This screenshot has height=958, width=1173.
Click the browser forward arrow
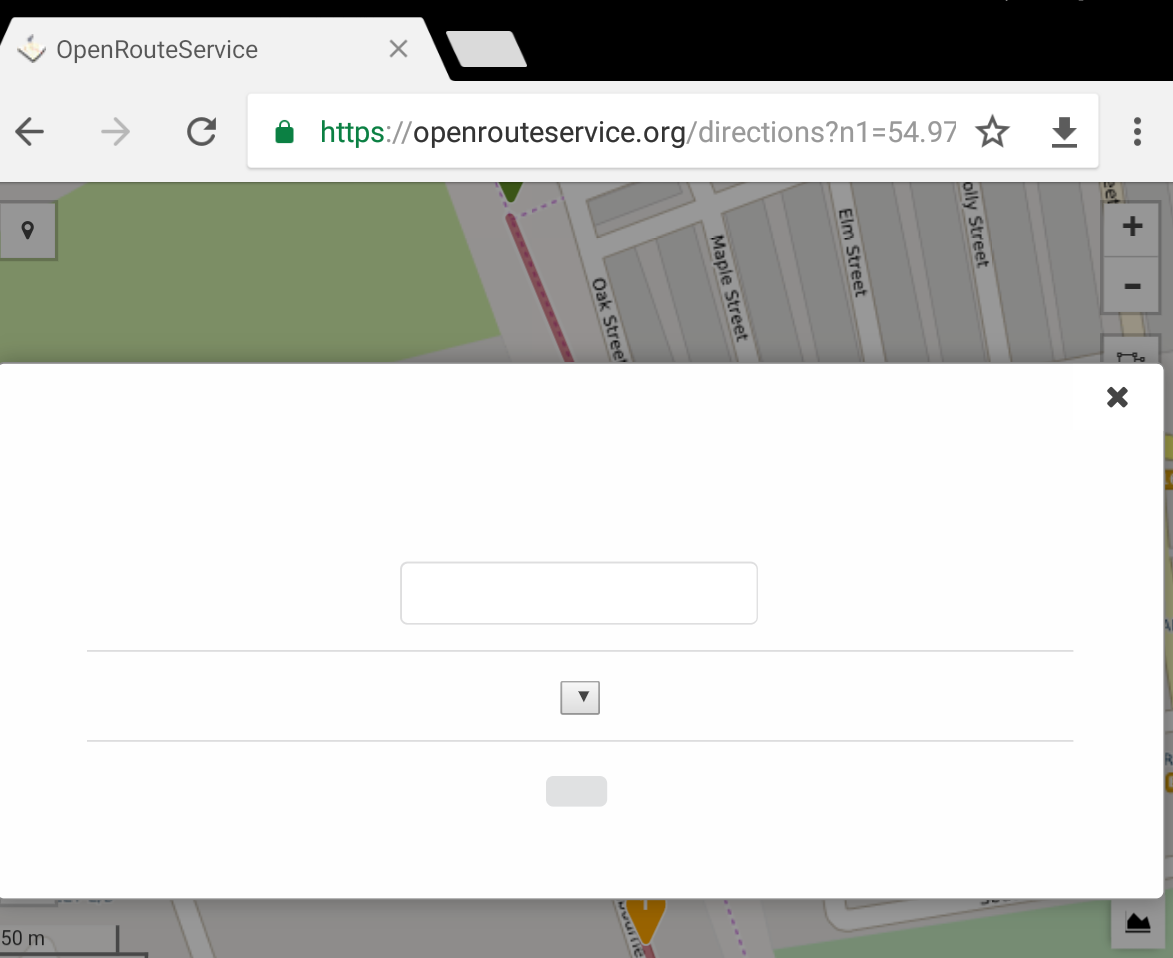pos(115,132)
